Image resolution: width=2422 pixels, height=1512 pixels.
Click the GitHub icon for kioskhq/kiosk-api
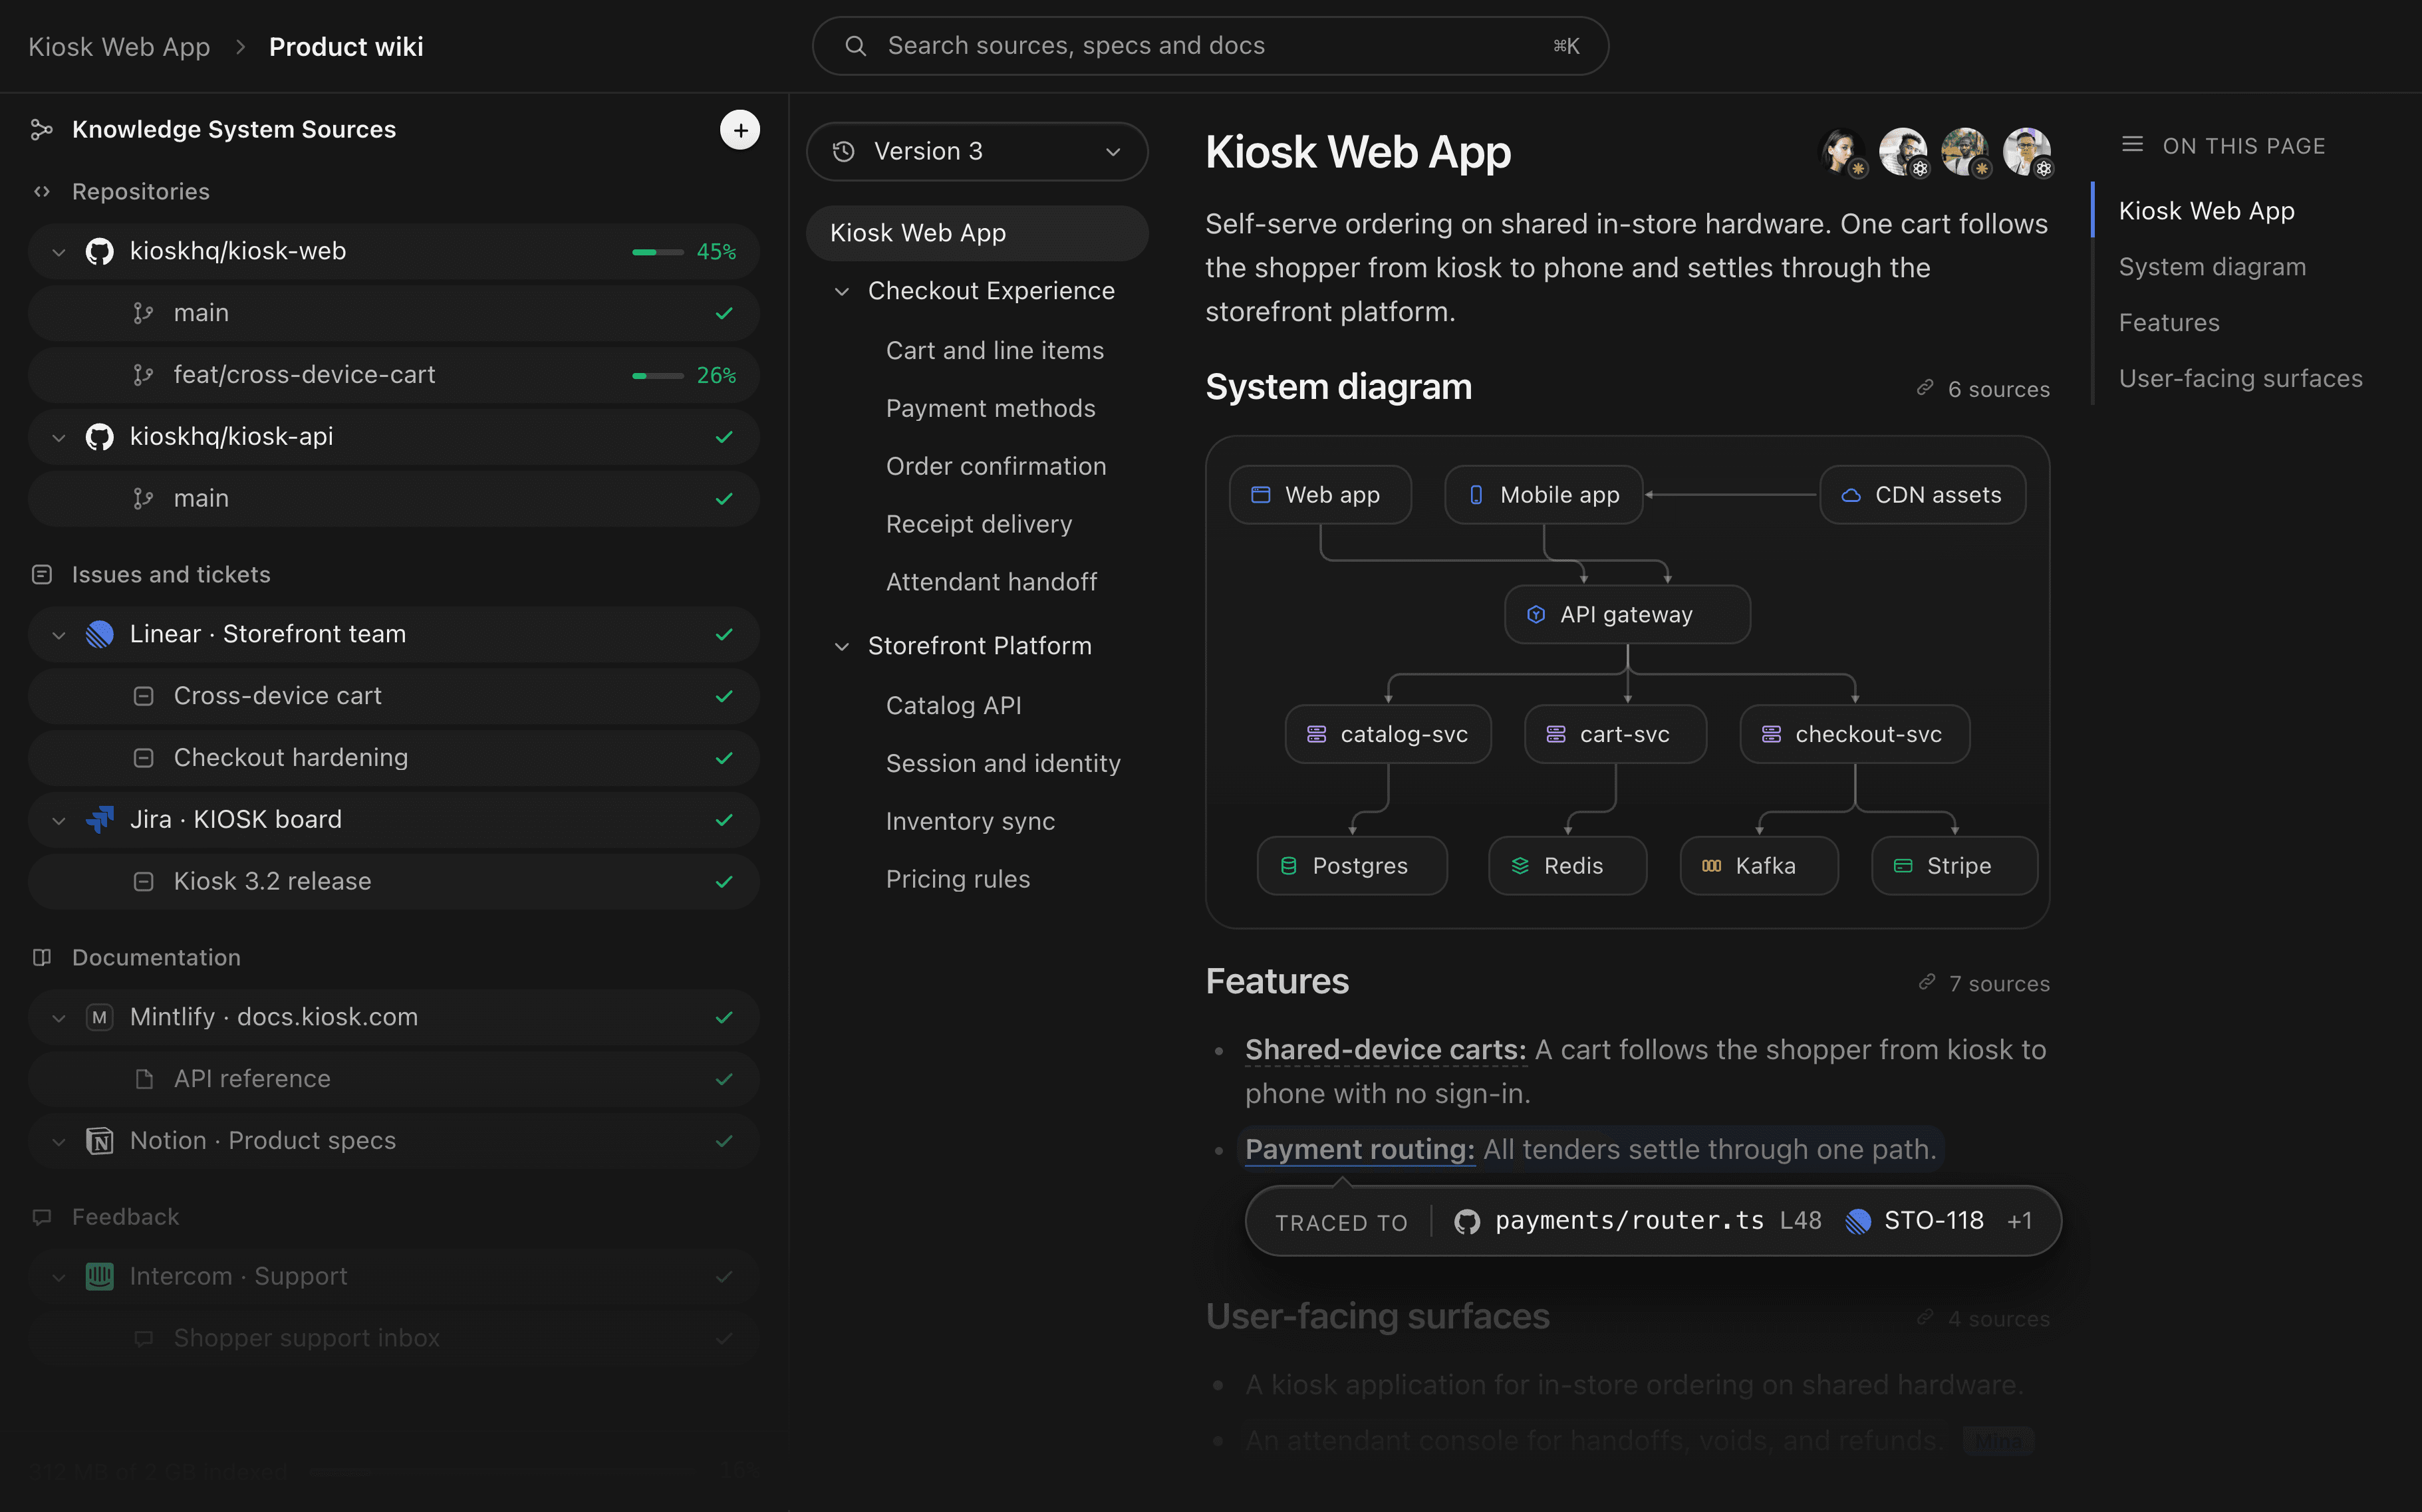(99, 437)
